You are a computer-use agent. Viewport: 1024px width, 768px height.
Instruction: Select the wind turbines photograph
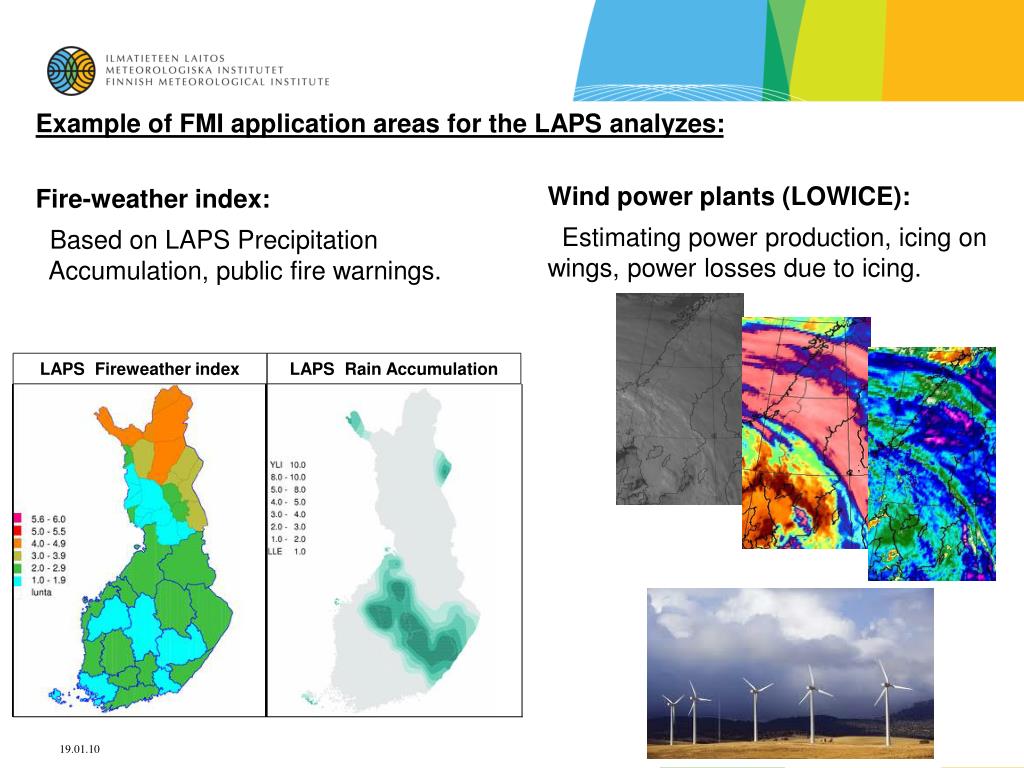pyautogui.click(x=790, y=673)
